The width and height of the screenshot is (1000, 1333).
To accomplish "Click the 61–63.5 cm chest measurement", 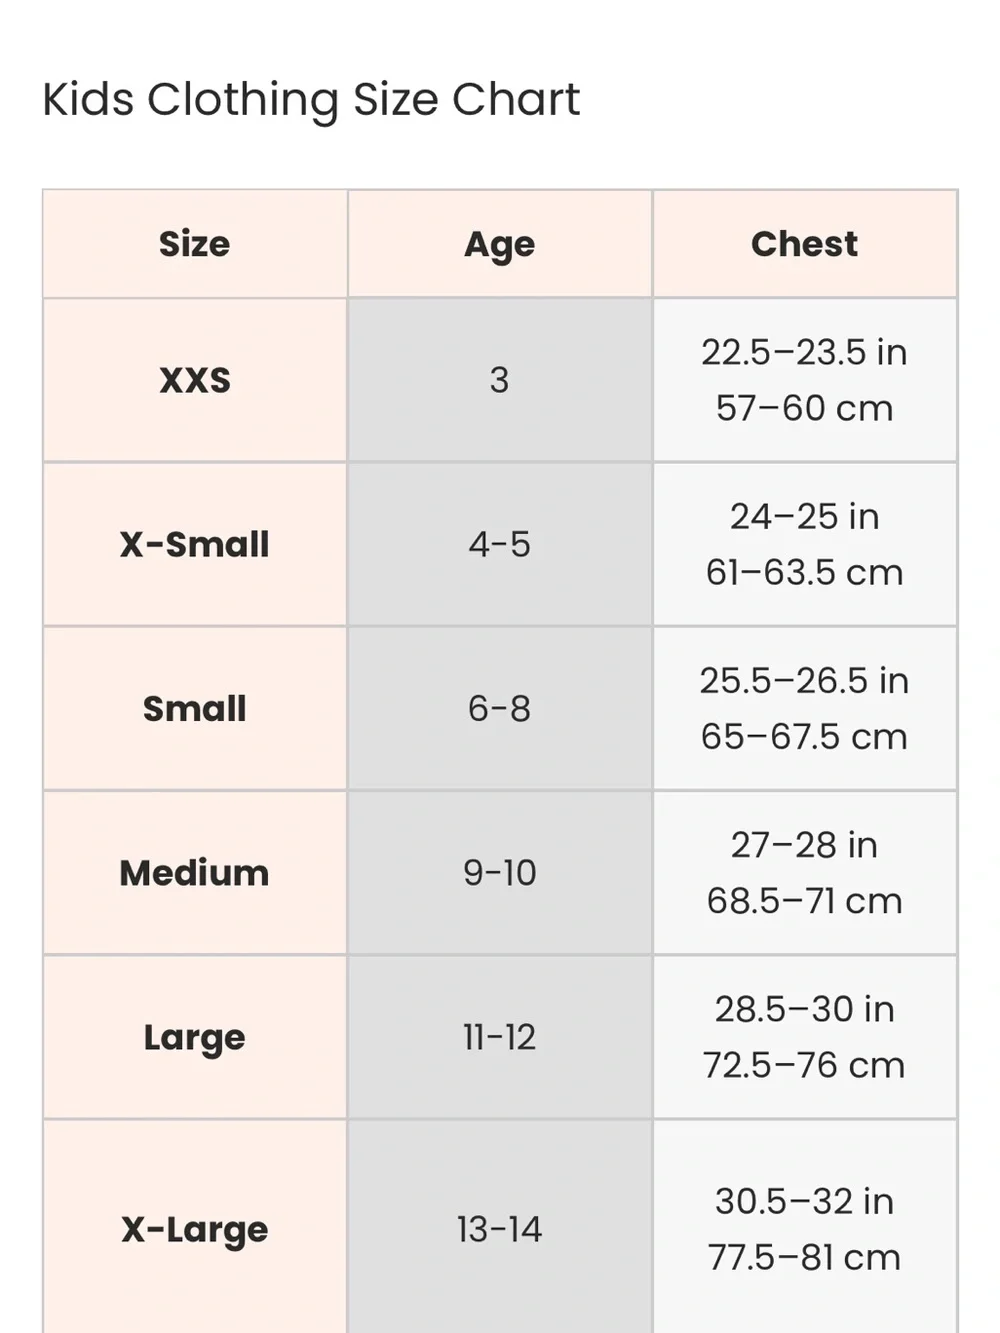I will tap(804, 573).
